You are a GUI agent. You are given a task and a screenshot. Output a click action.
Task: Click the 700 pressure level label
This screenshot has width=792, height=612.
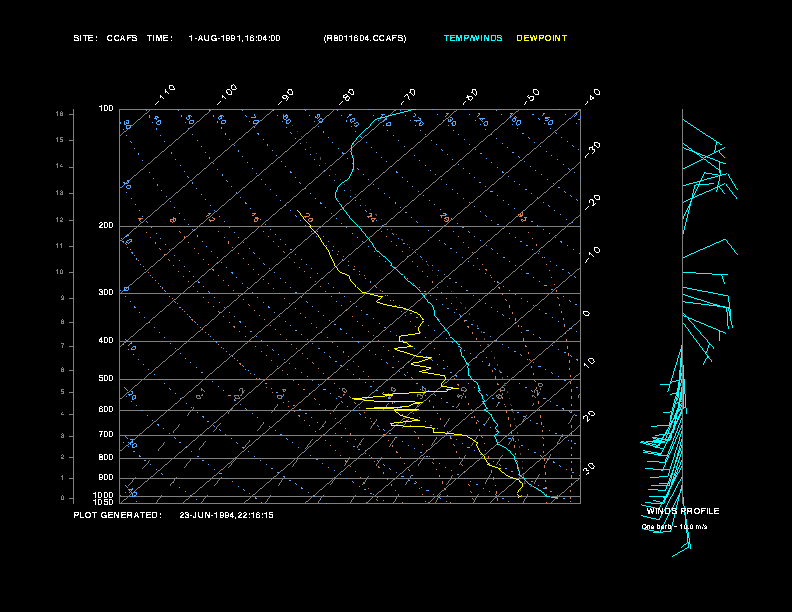click(x=106, y=434)
